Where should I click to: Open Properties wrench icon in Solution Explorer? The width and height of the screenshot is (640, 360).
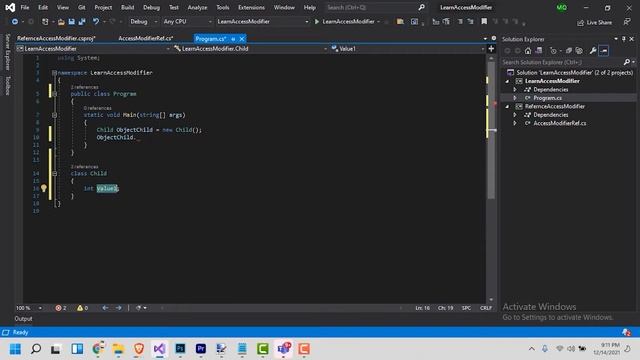(593, 51)
